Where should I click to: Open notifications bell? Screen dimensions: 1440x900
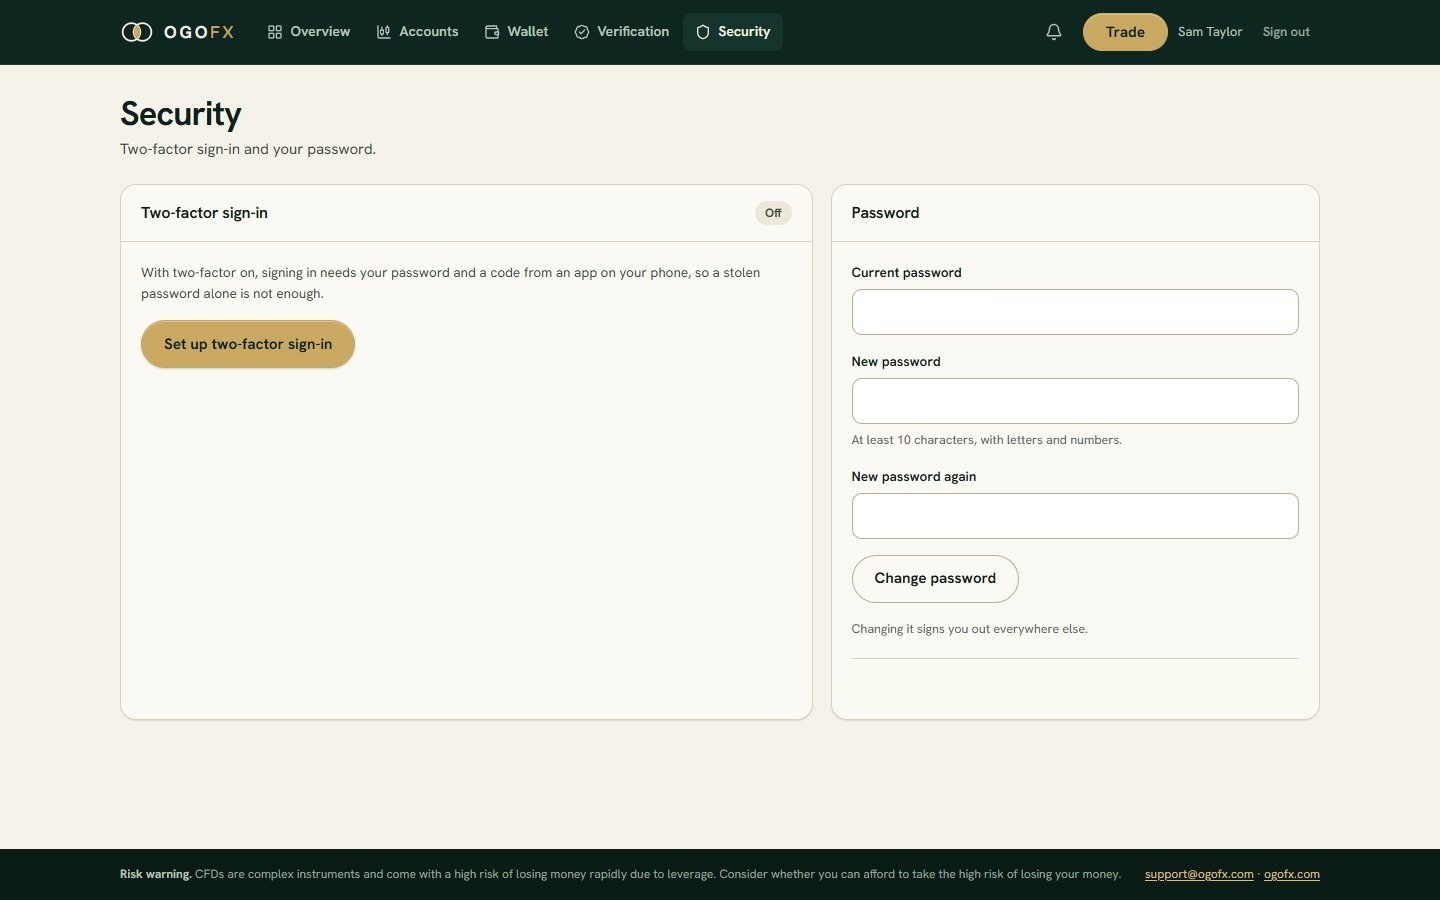tap(1054, 32)
